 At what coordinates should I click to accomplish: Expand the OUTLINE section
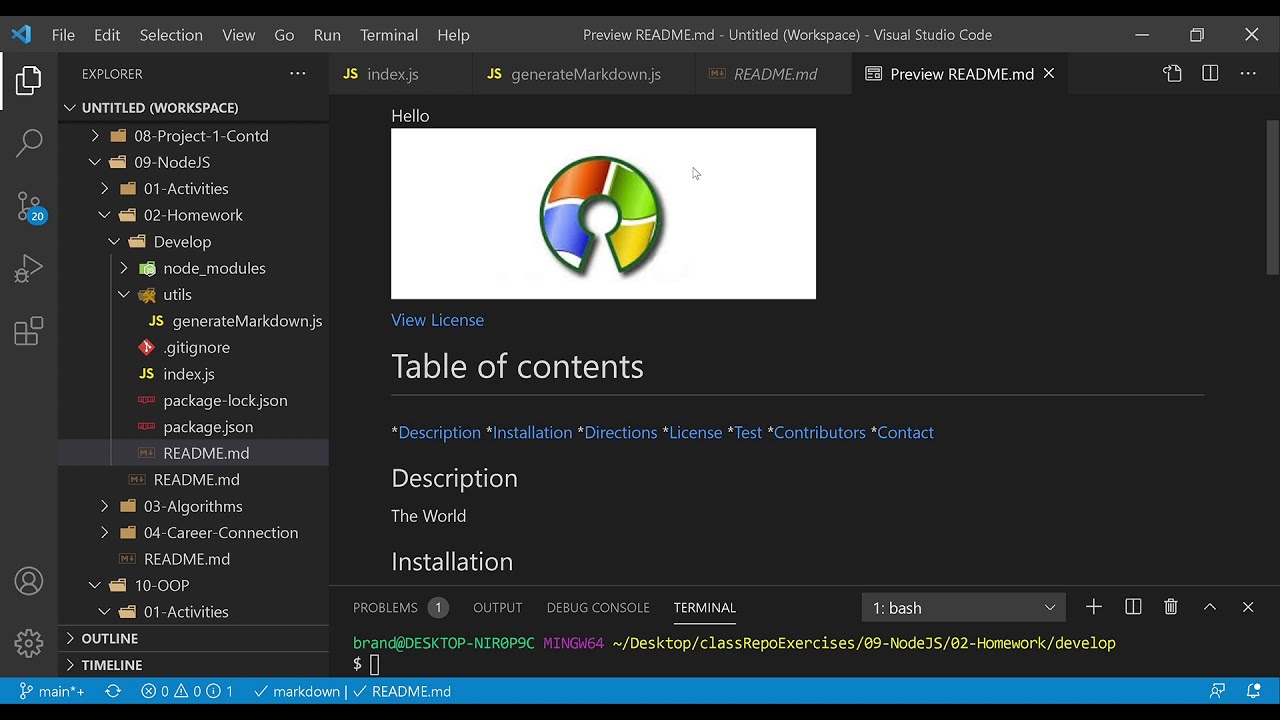point(193,638)
